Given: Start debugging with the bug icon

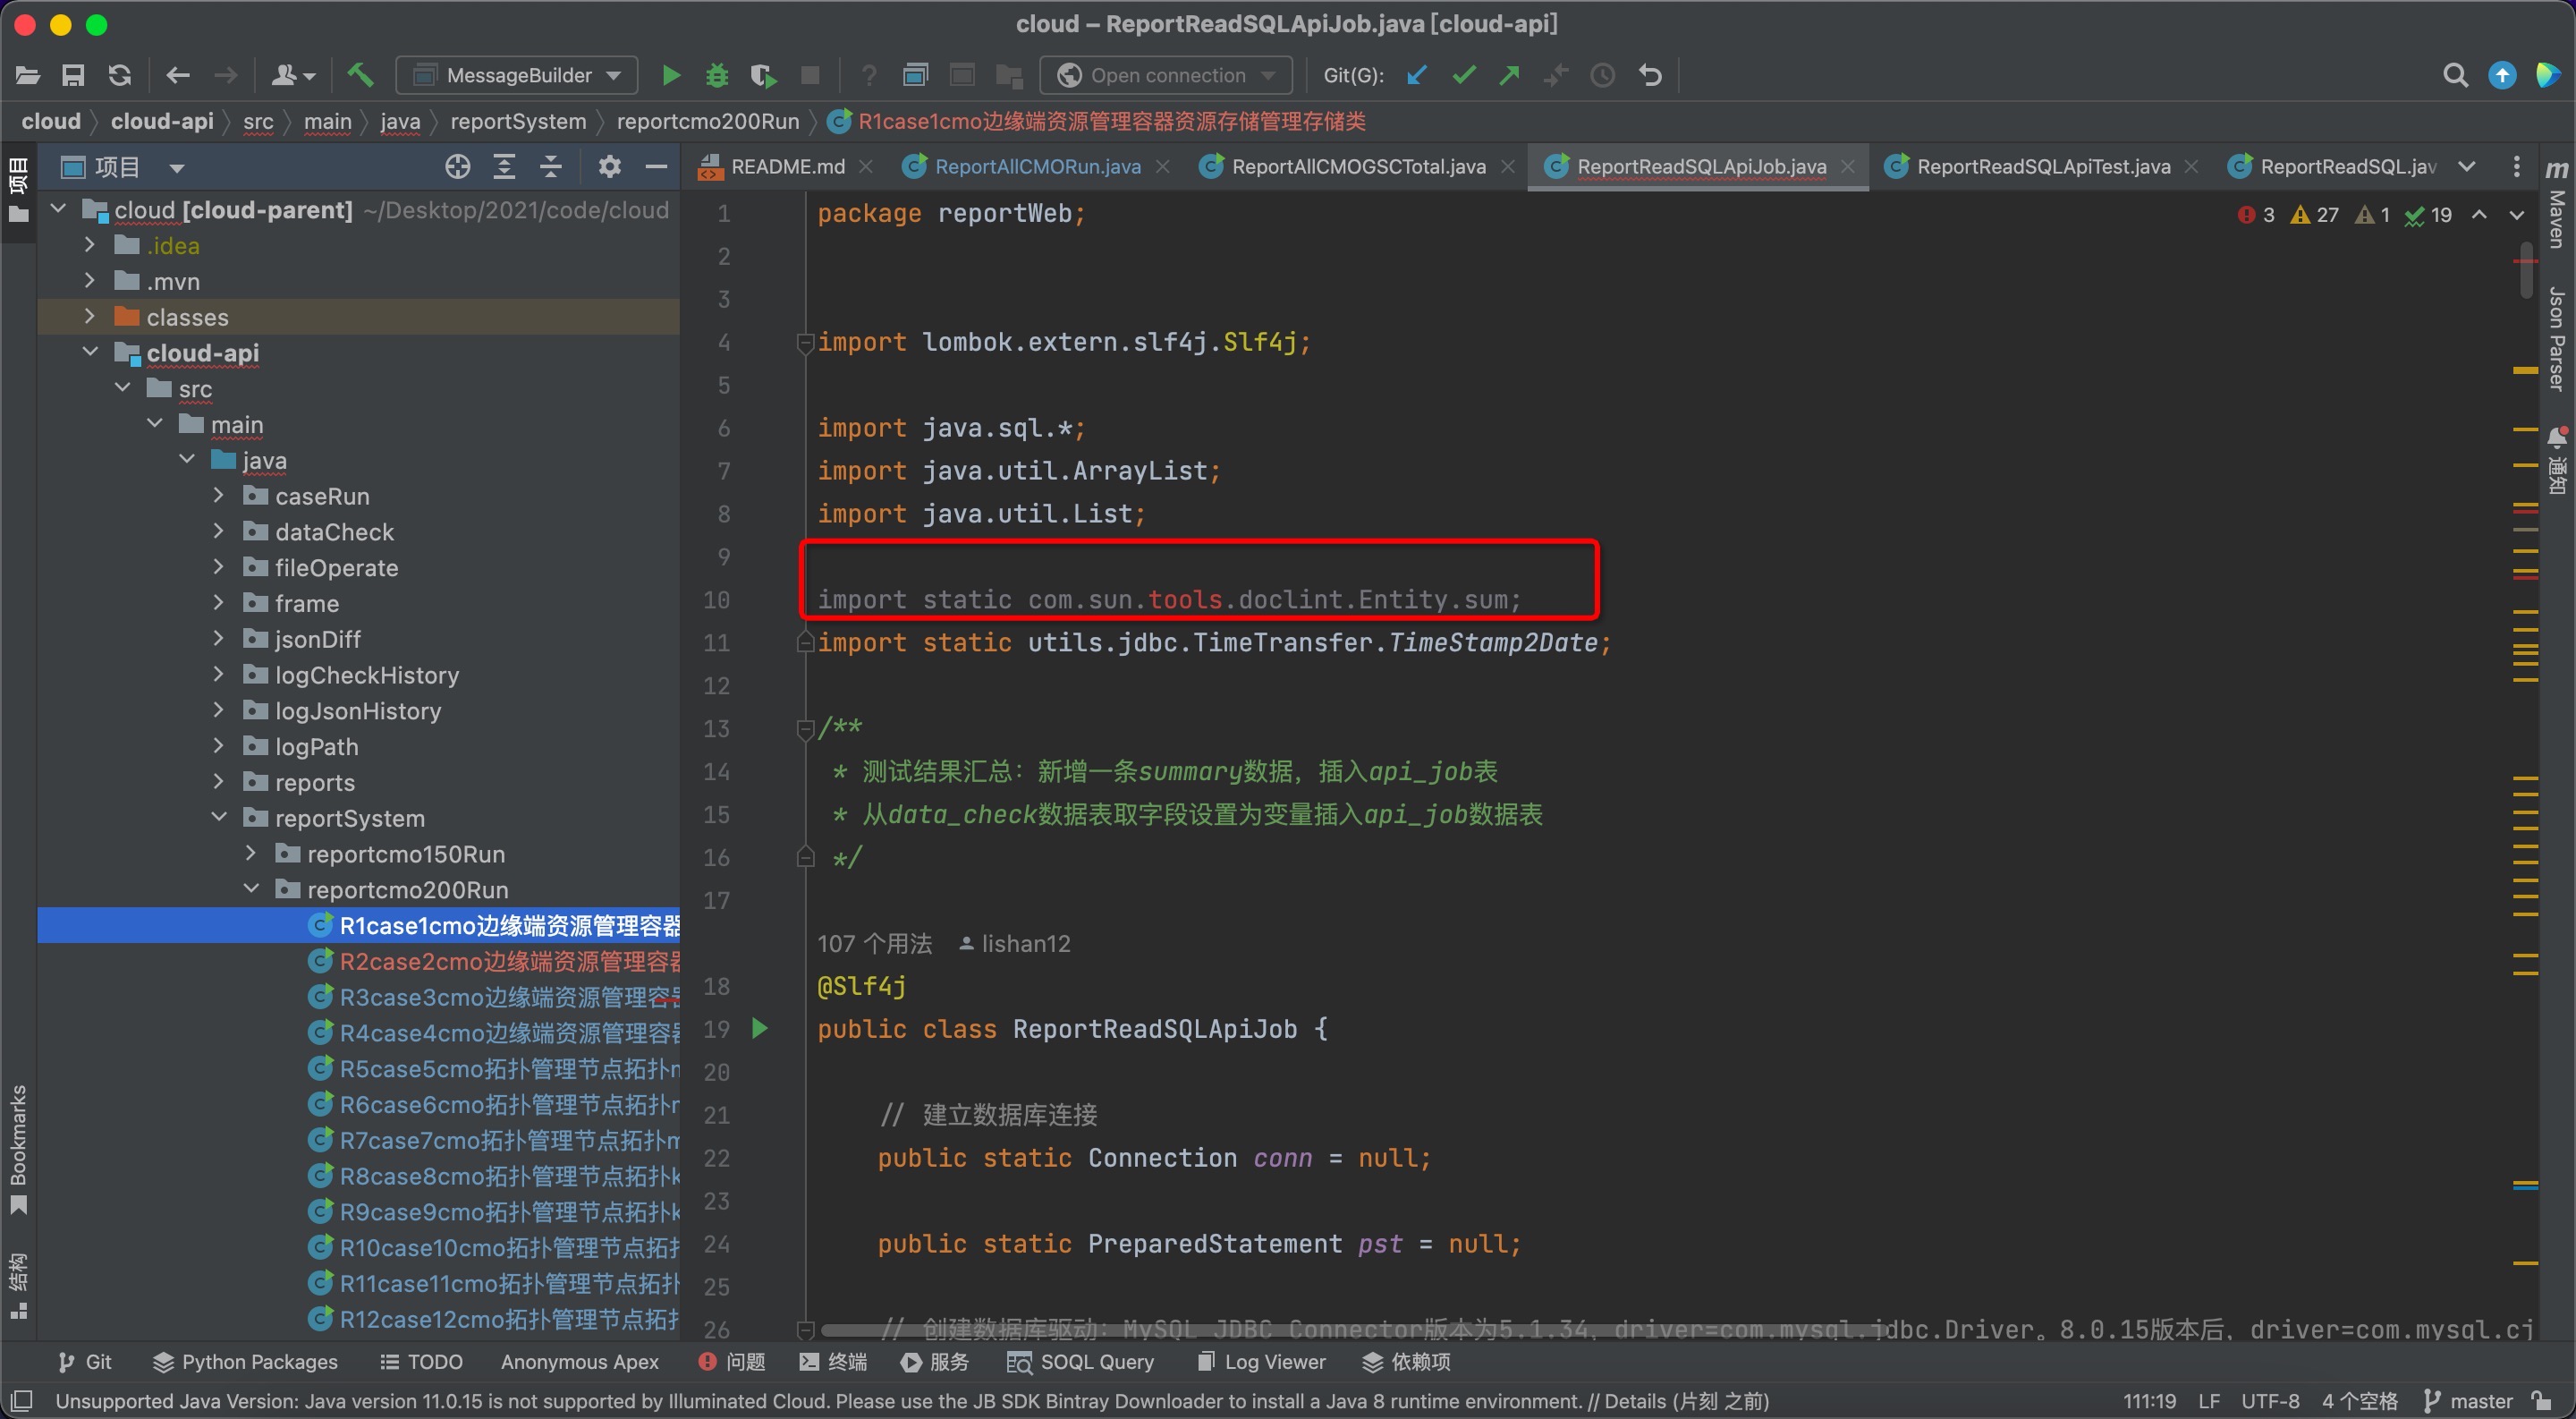Looking at the screenshot, I should pyautogui.click(x=716, y=74).
